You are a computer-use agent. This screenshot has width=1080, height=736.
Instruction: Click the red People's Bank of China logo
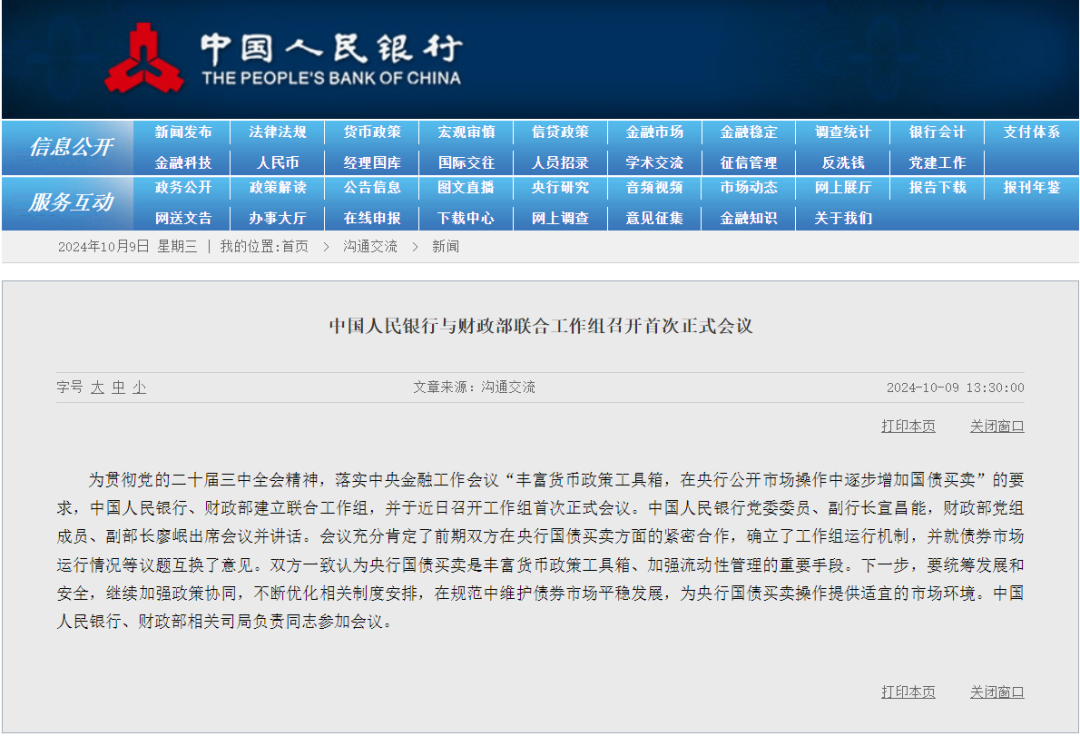(x=144, y=59)
